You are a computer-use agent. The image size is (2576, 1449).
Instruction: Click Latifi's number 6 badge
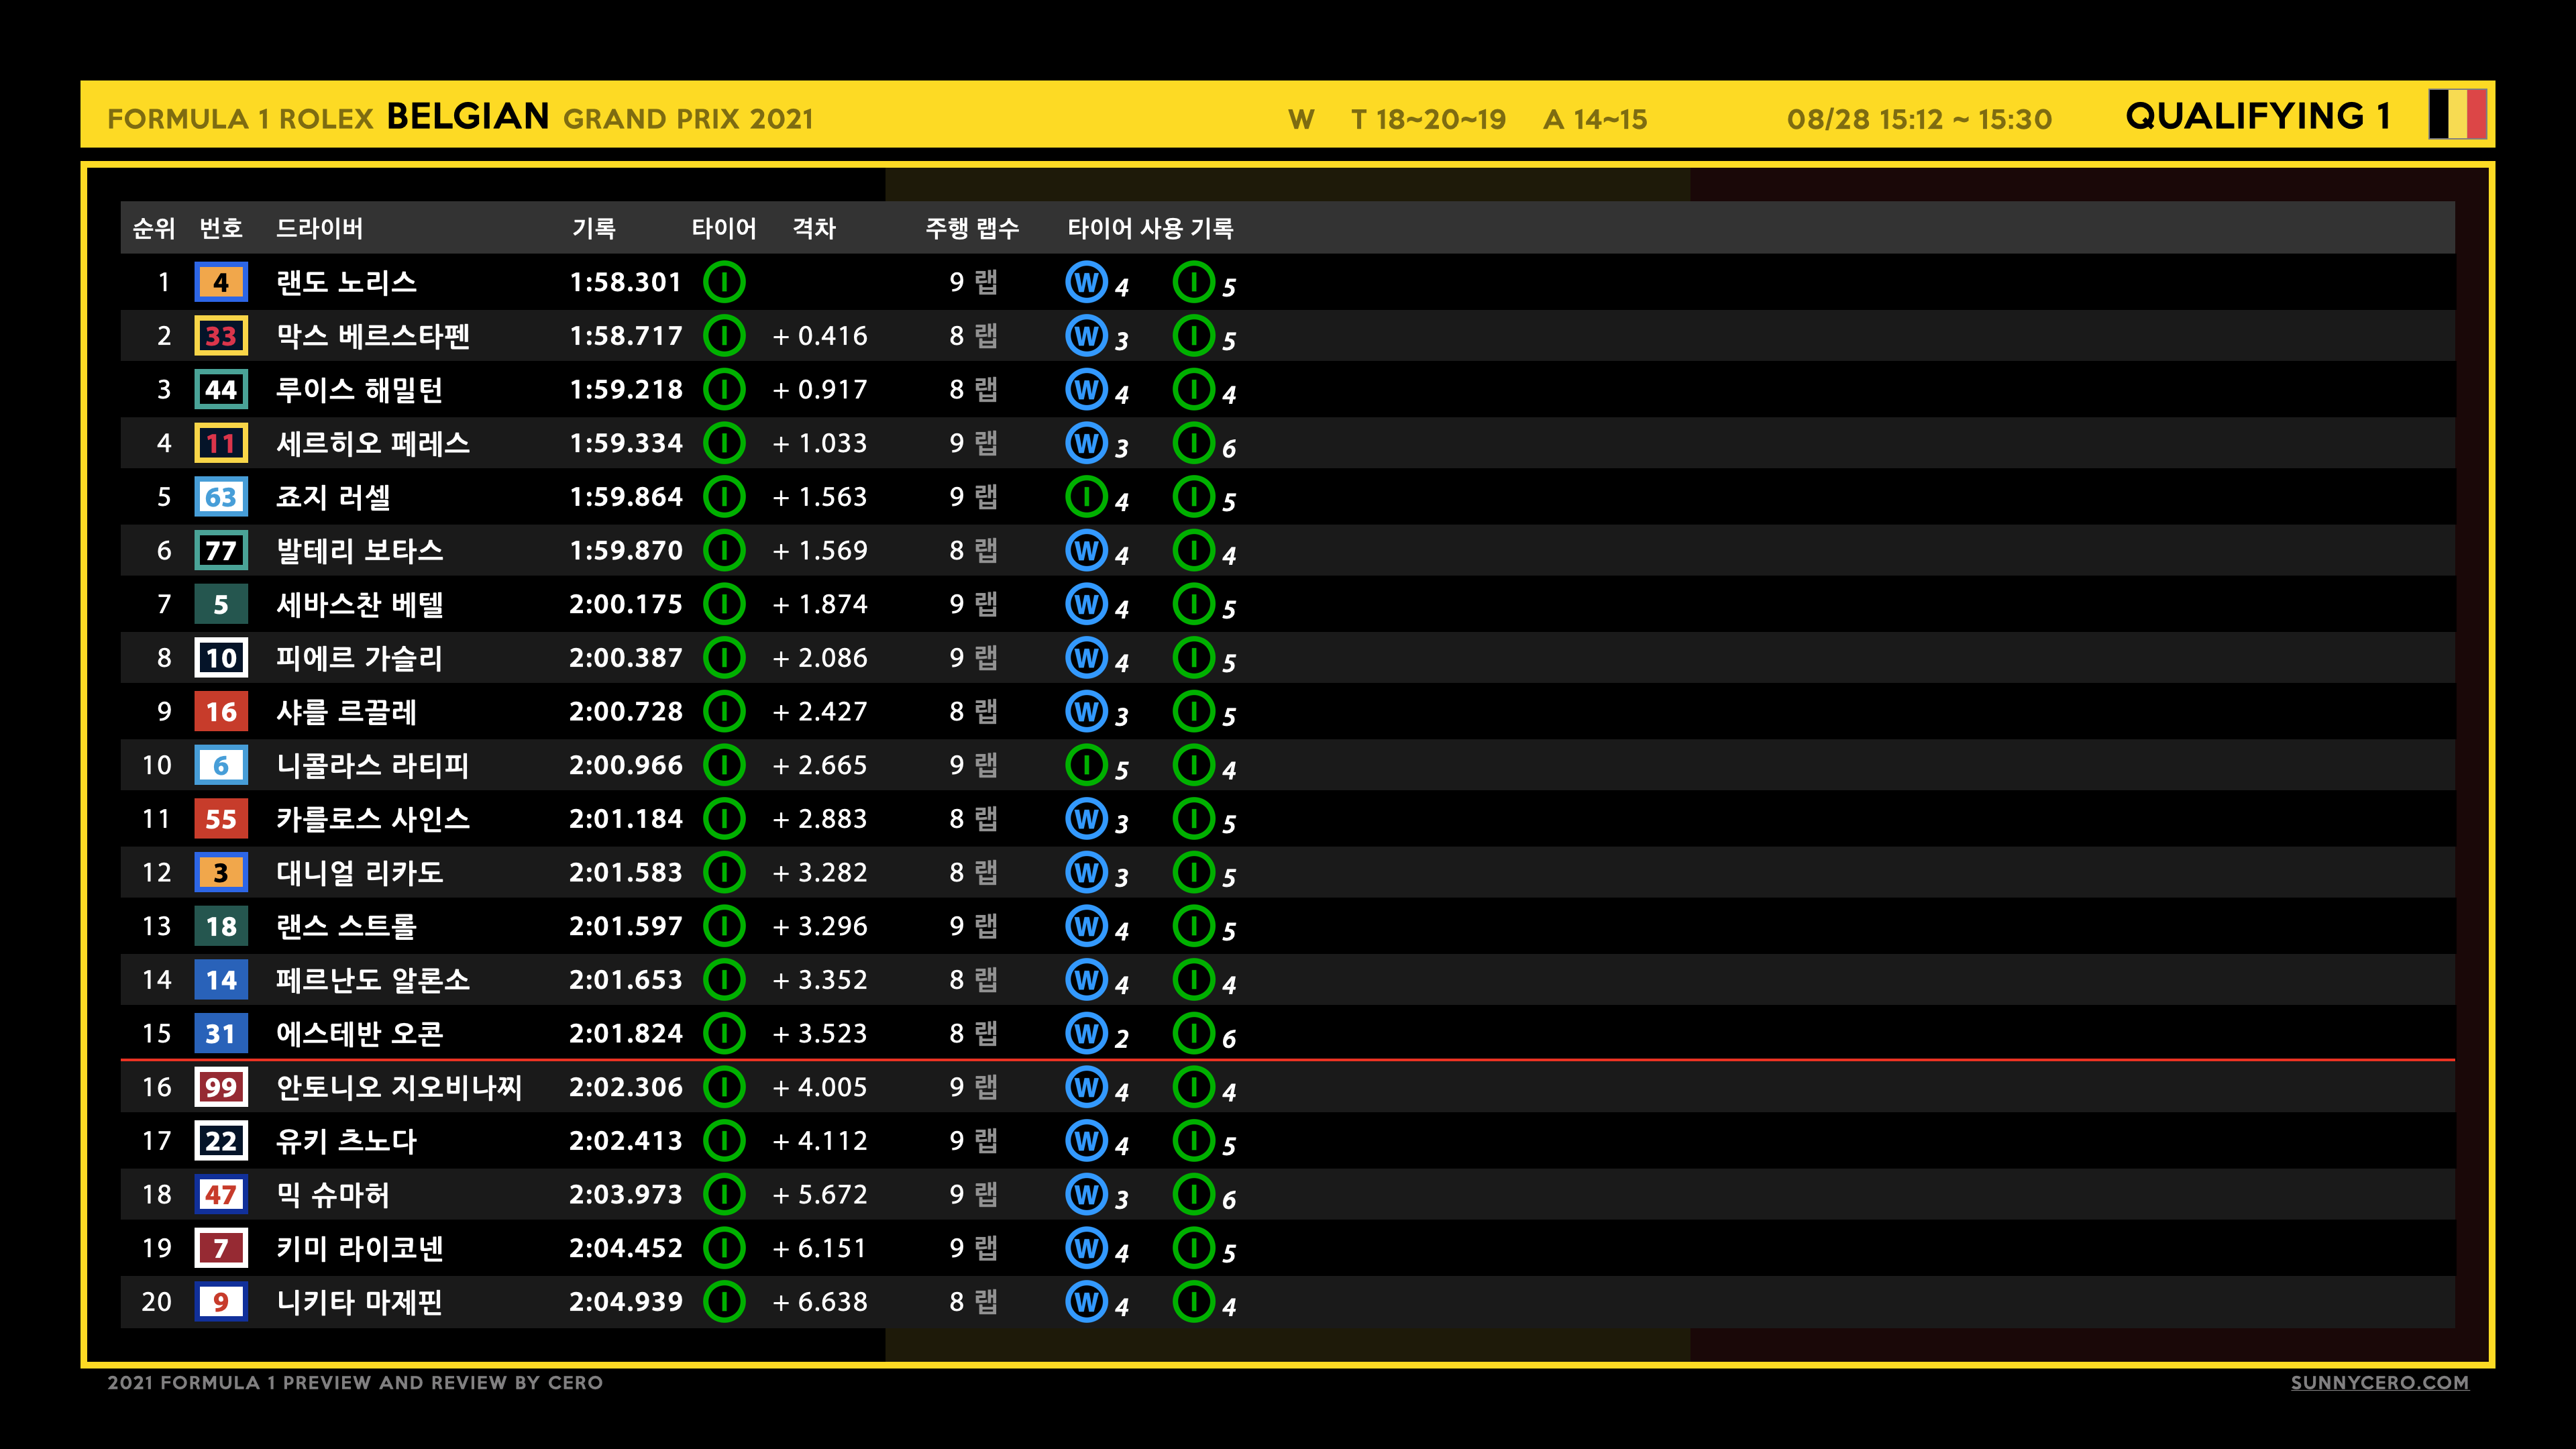221,765
